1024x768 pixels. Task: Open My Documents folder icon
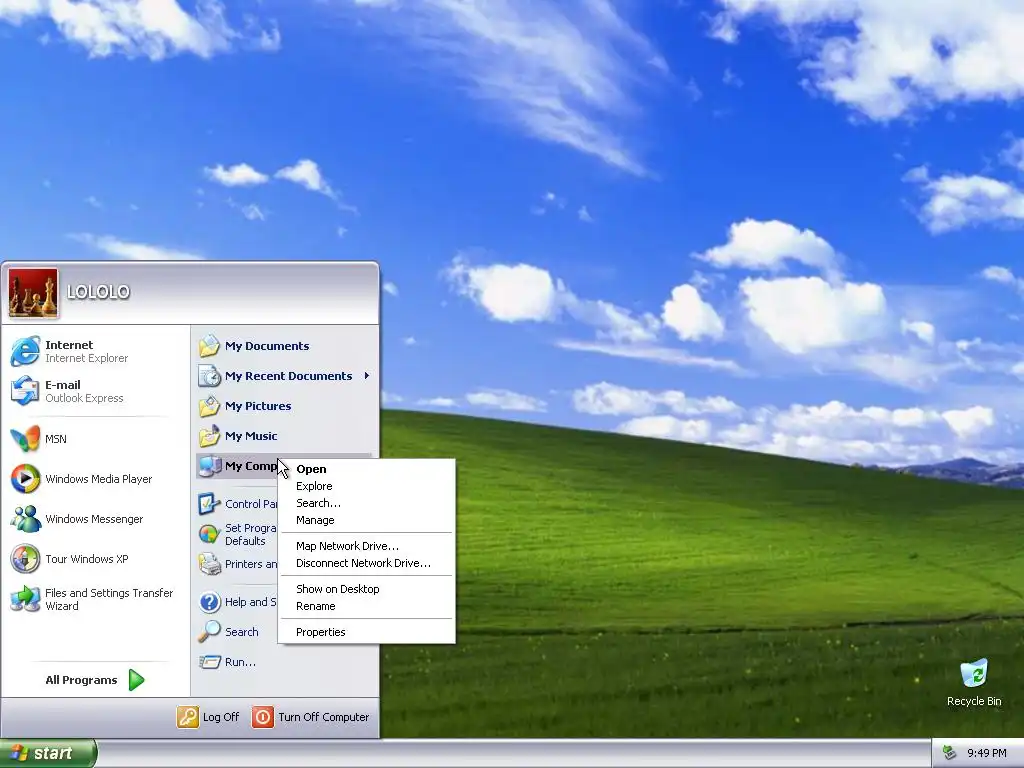pos(210,345)
